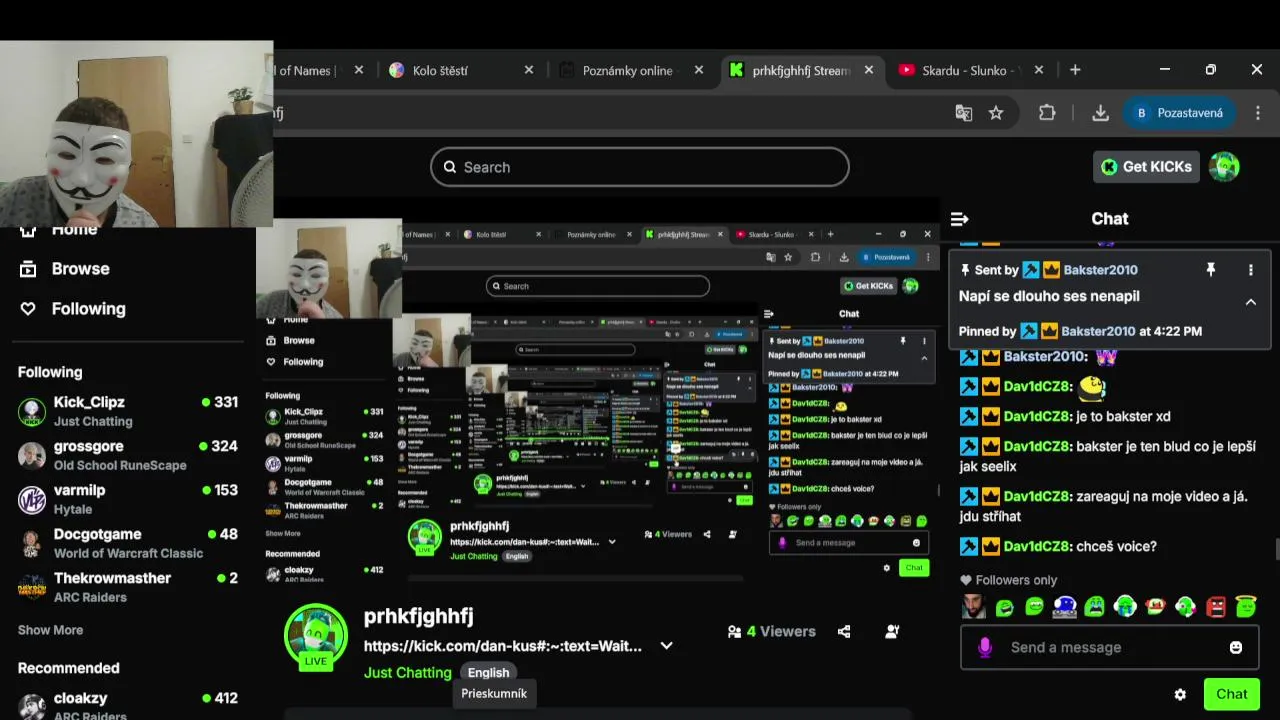Open recommended channel cloakzy
This screenshot has width=1280, height=720.
[x=128, y=705]
